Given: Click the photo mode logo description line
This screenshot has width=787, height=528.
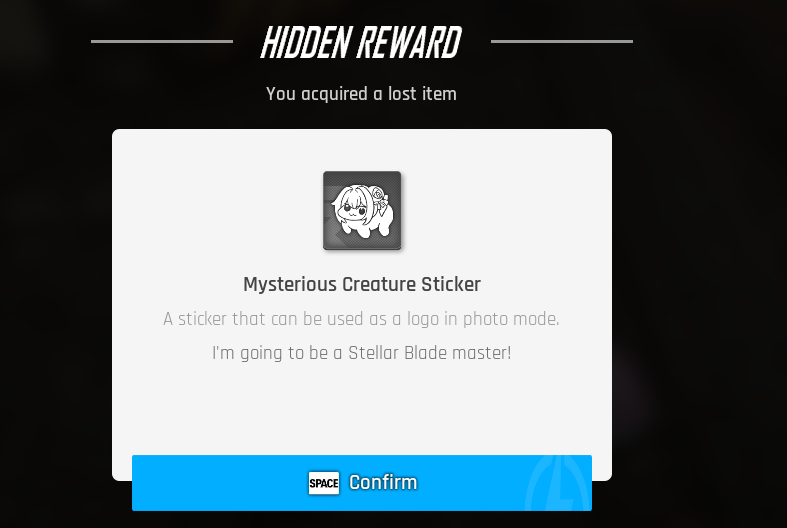Looking at the screenshot, I should pos(361,319).
